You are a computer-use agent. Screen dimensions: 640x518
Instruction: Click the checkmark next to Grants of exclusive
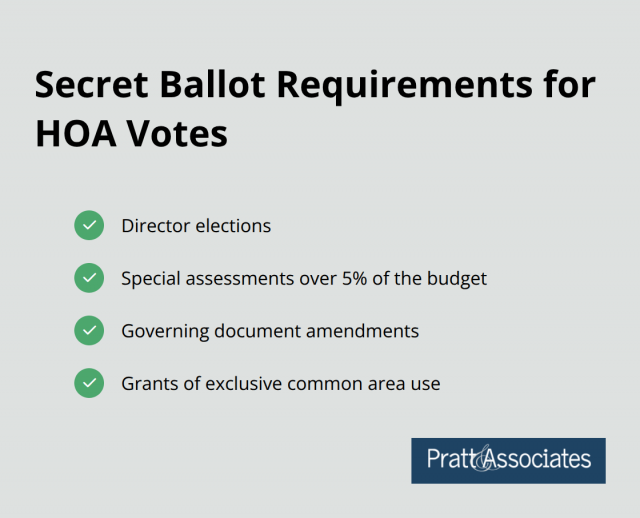click(89, 382)
